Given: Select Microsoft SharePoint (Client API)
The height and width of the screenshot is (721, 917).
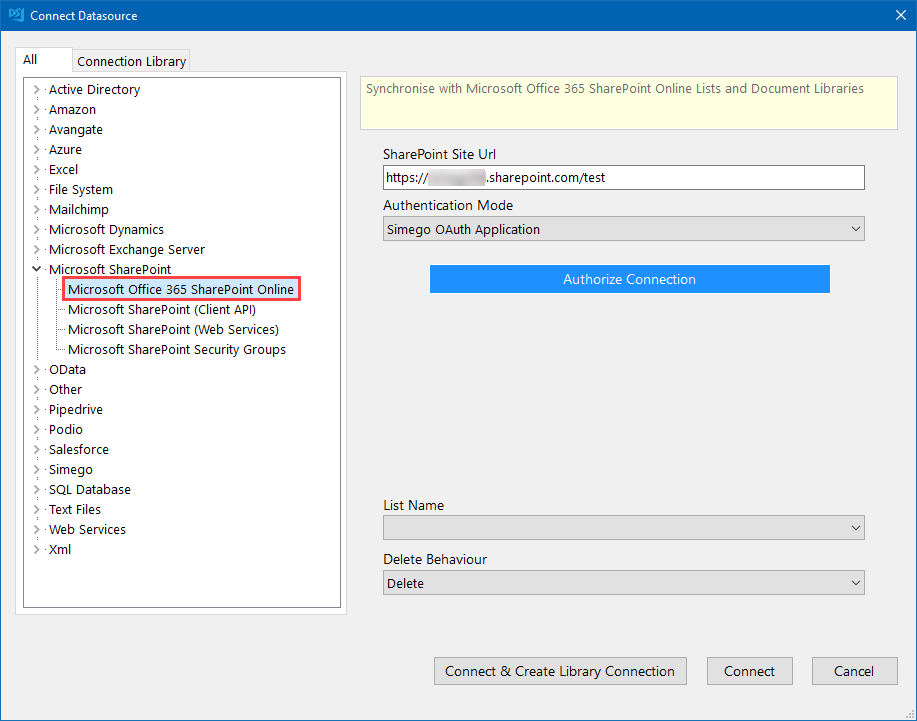Looking at the screenshot, I should pyautogui.click(x=162, y=309).
